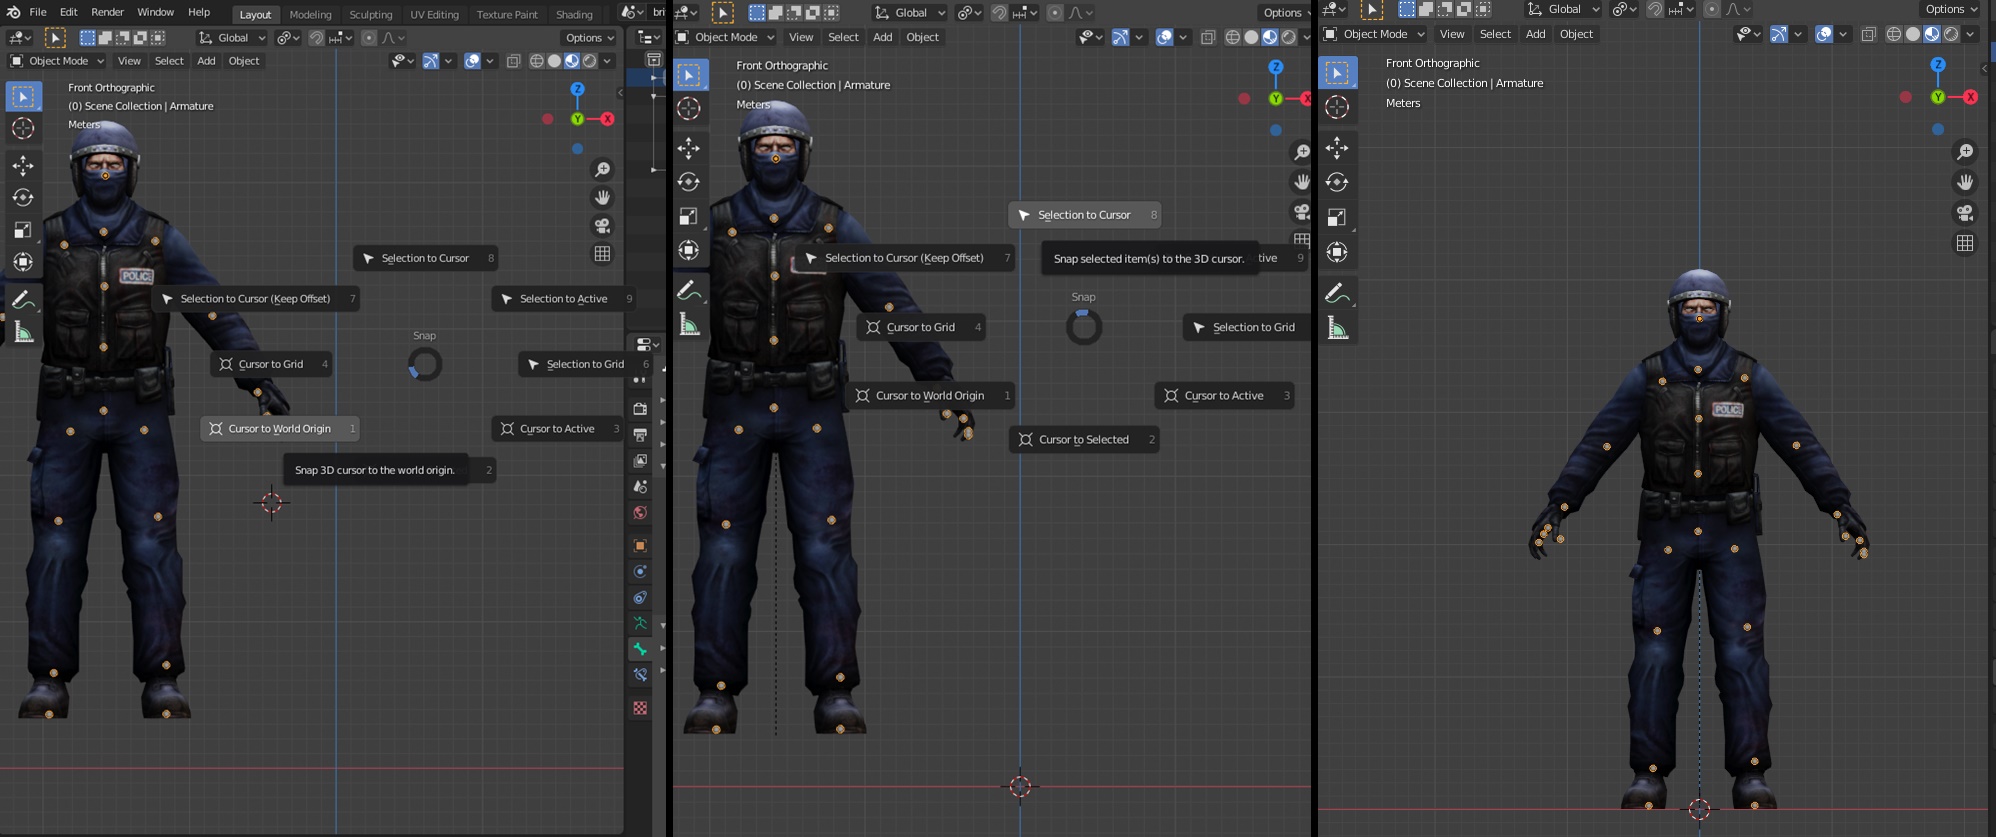Select the Scale tool in the right viewport
Image resolution: width=1996 pixels, height=837 pixels.
1337,217
